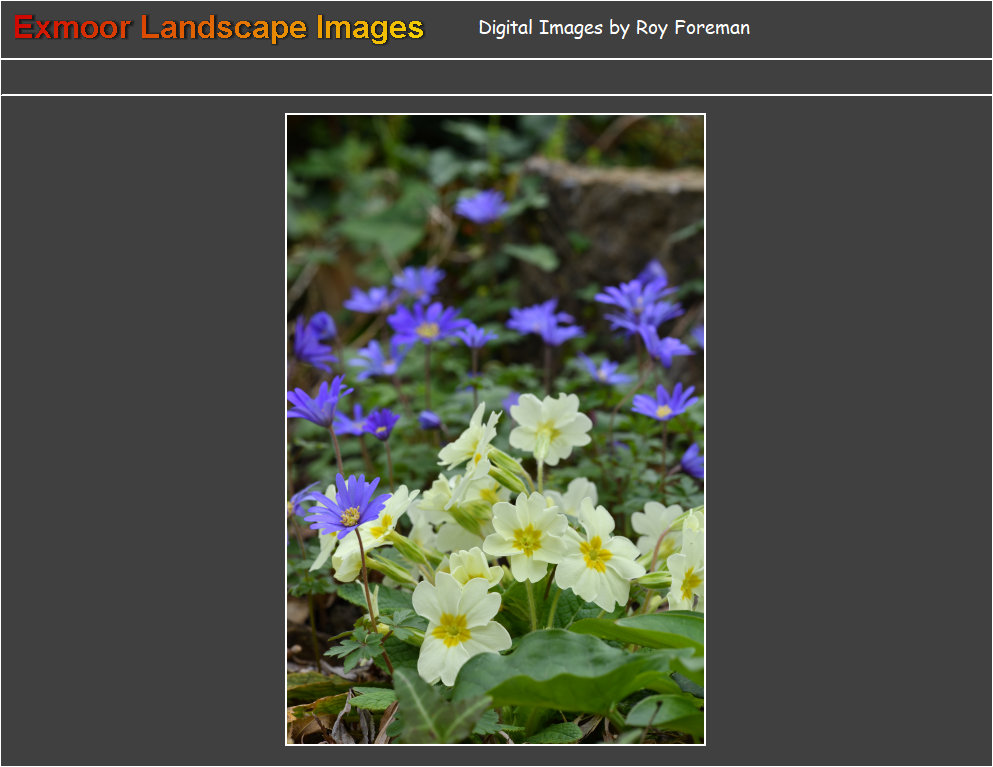Viewport: 993px width, 767px height.
Task: Click the dark grey area right of the photo
Action: coord(850,430)
